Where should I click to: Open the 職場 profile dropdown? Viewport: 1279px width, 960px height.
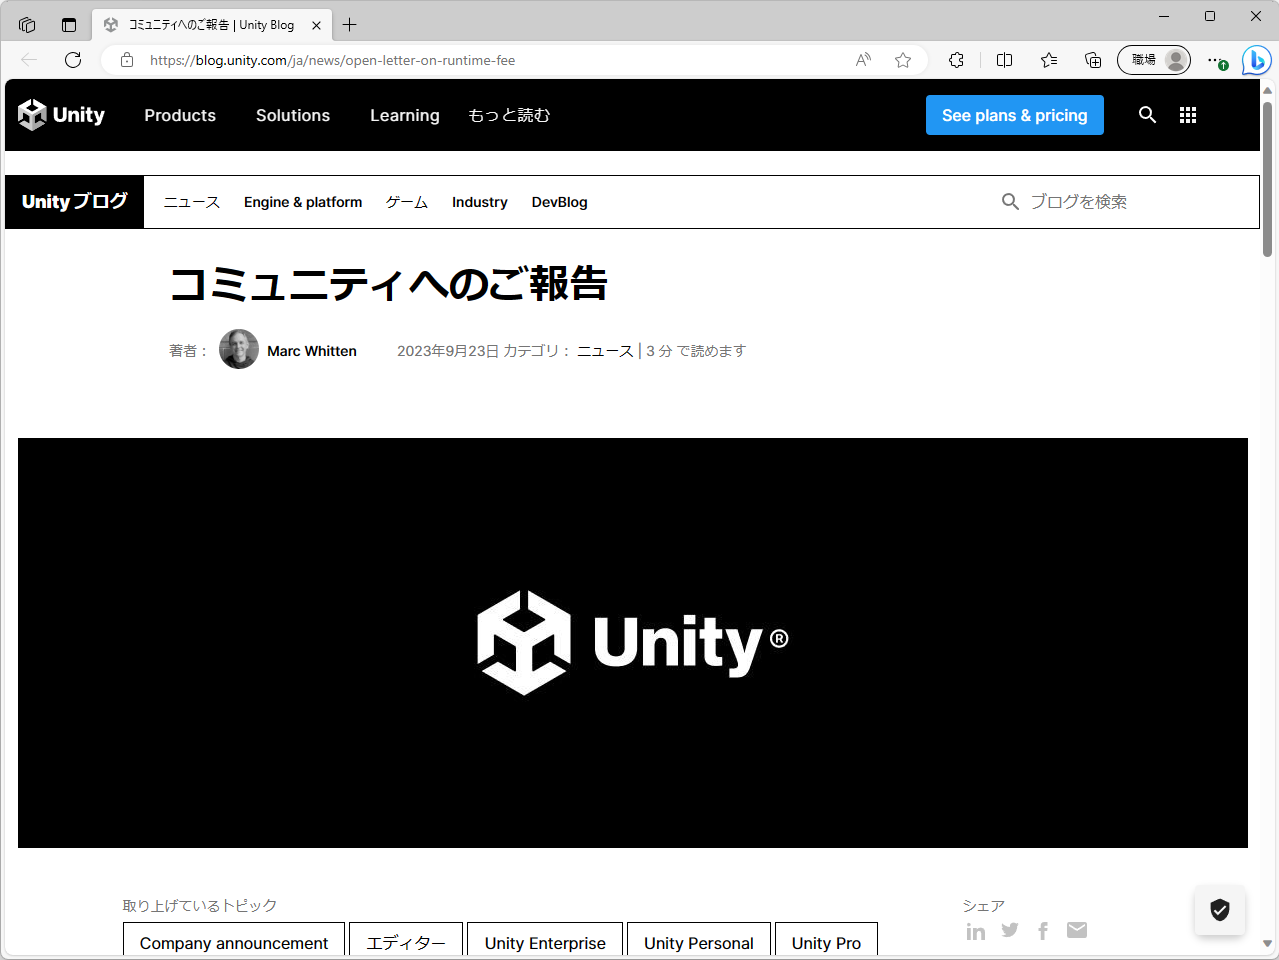click(x=1153, y=60)
